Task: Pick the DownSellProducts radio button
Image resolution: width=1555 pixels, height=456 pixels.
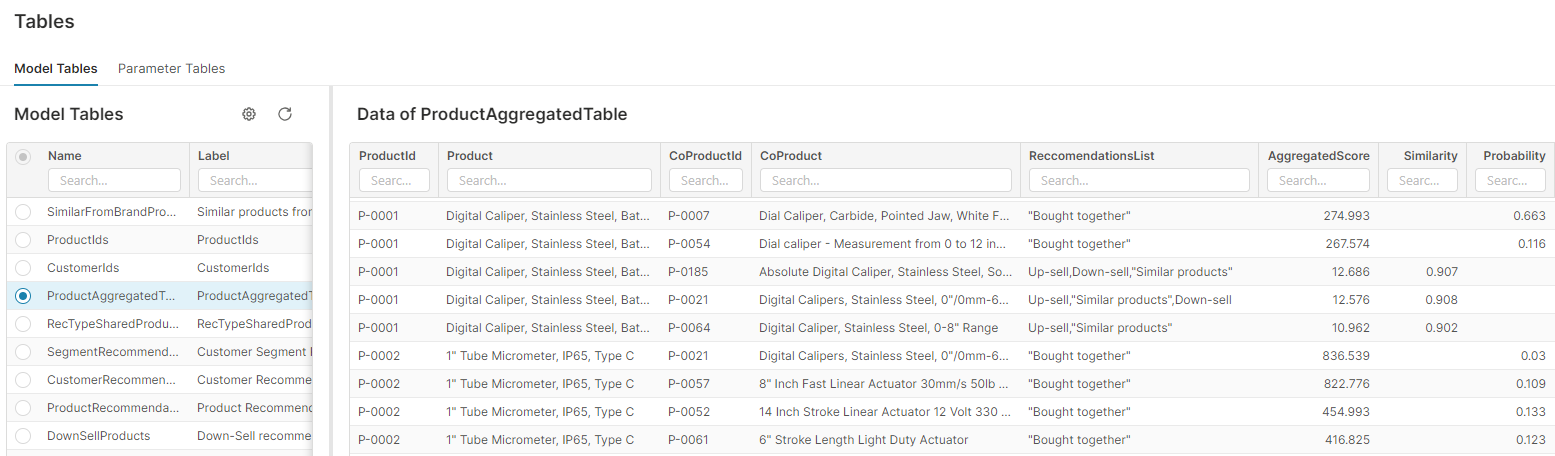Action: click(24, 436)
